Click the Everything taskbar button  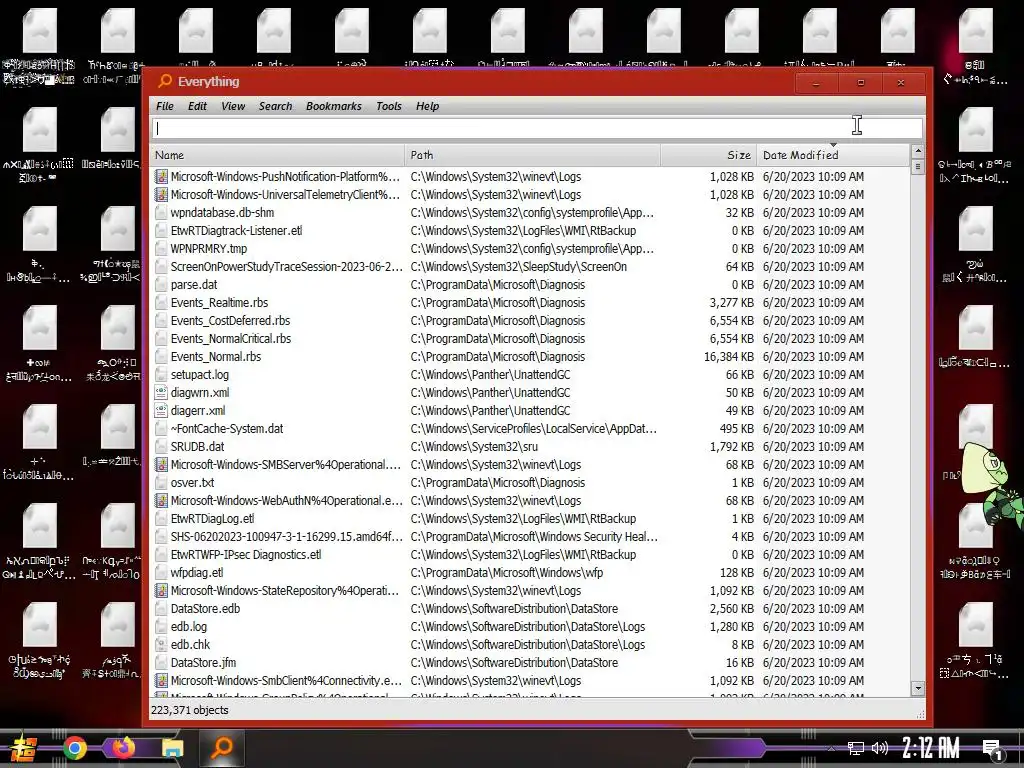coord(221,748)
